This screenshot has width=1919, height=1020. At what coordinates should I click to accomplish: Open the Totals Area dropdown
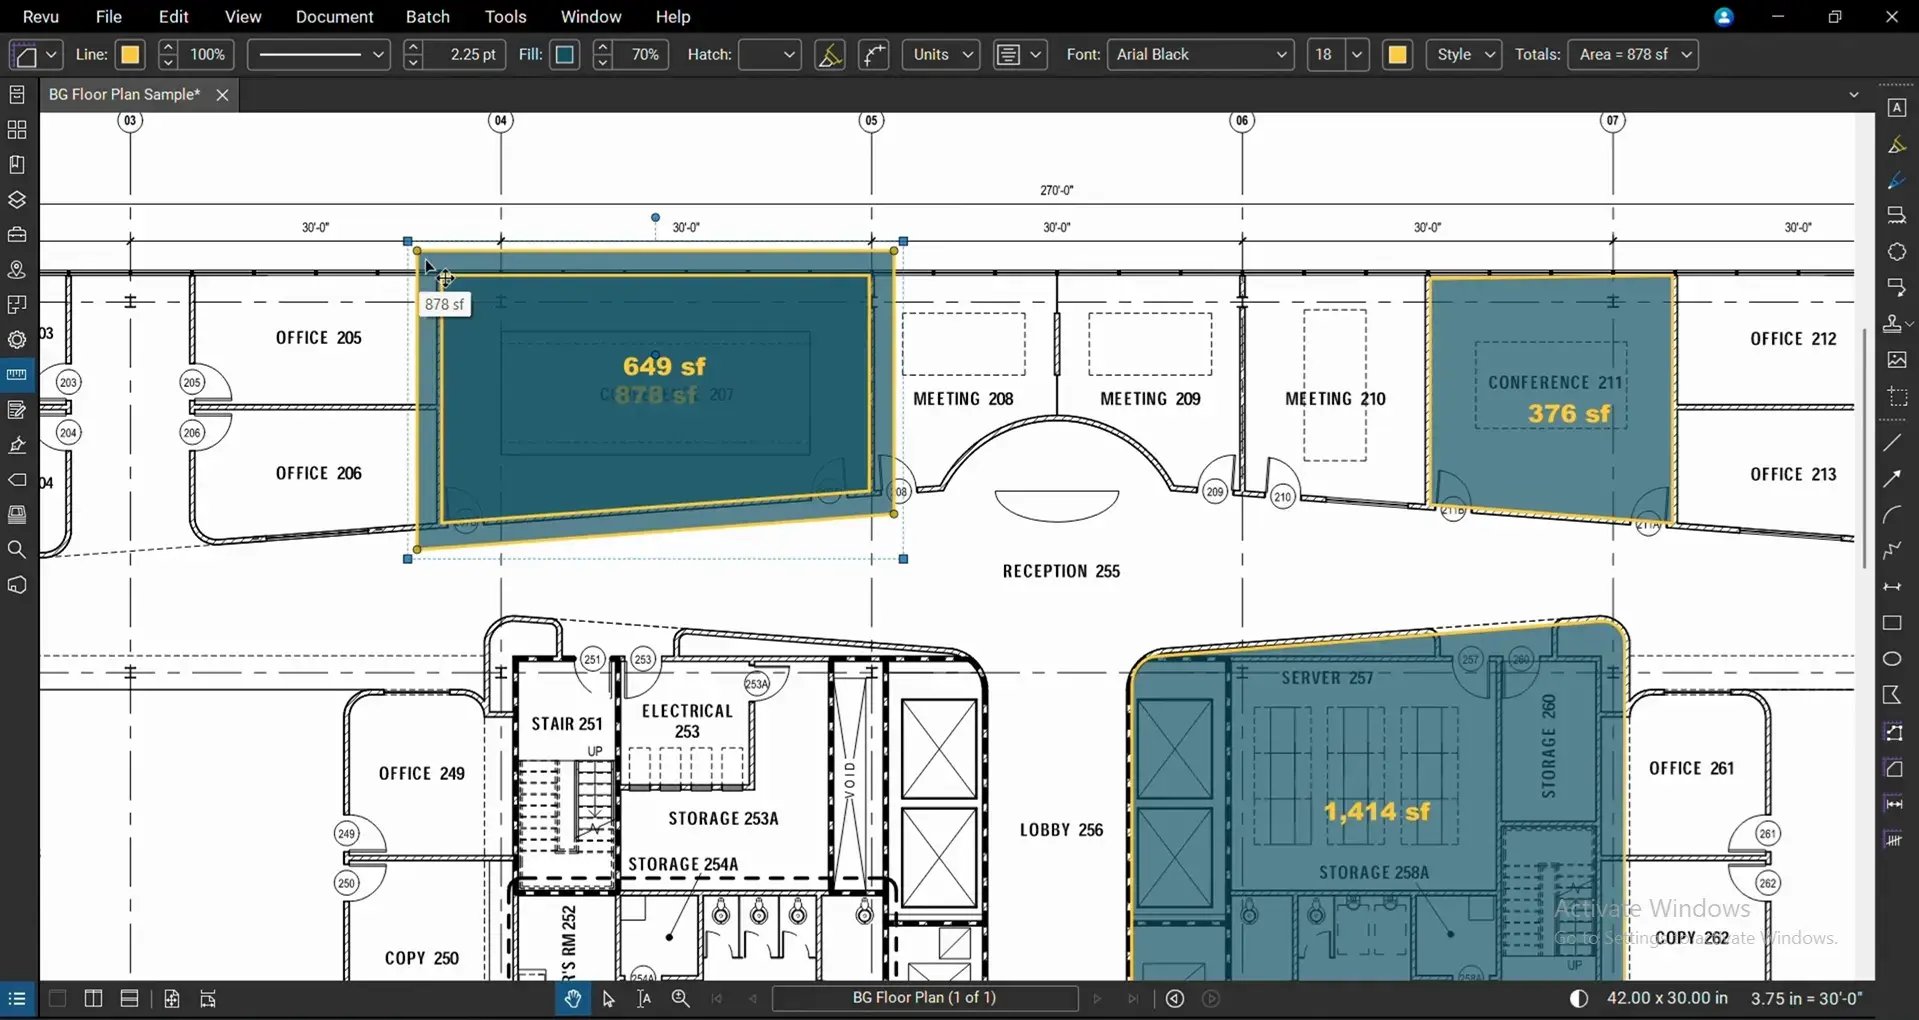[x=1633, y=55]
